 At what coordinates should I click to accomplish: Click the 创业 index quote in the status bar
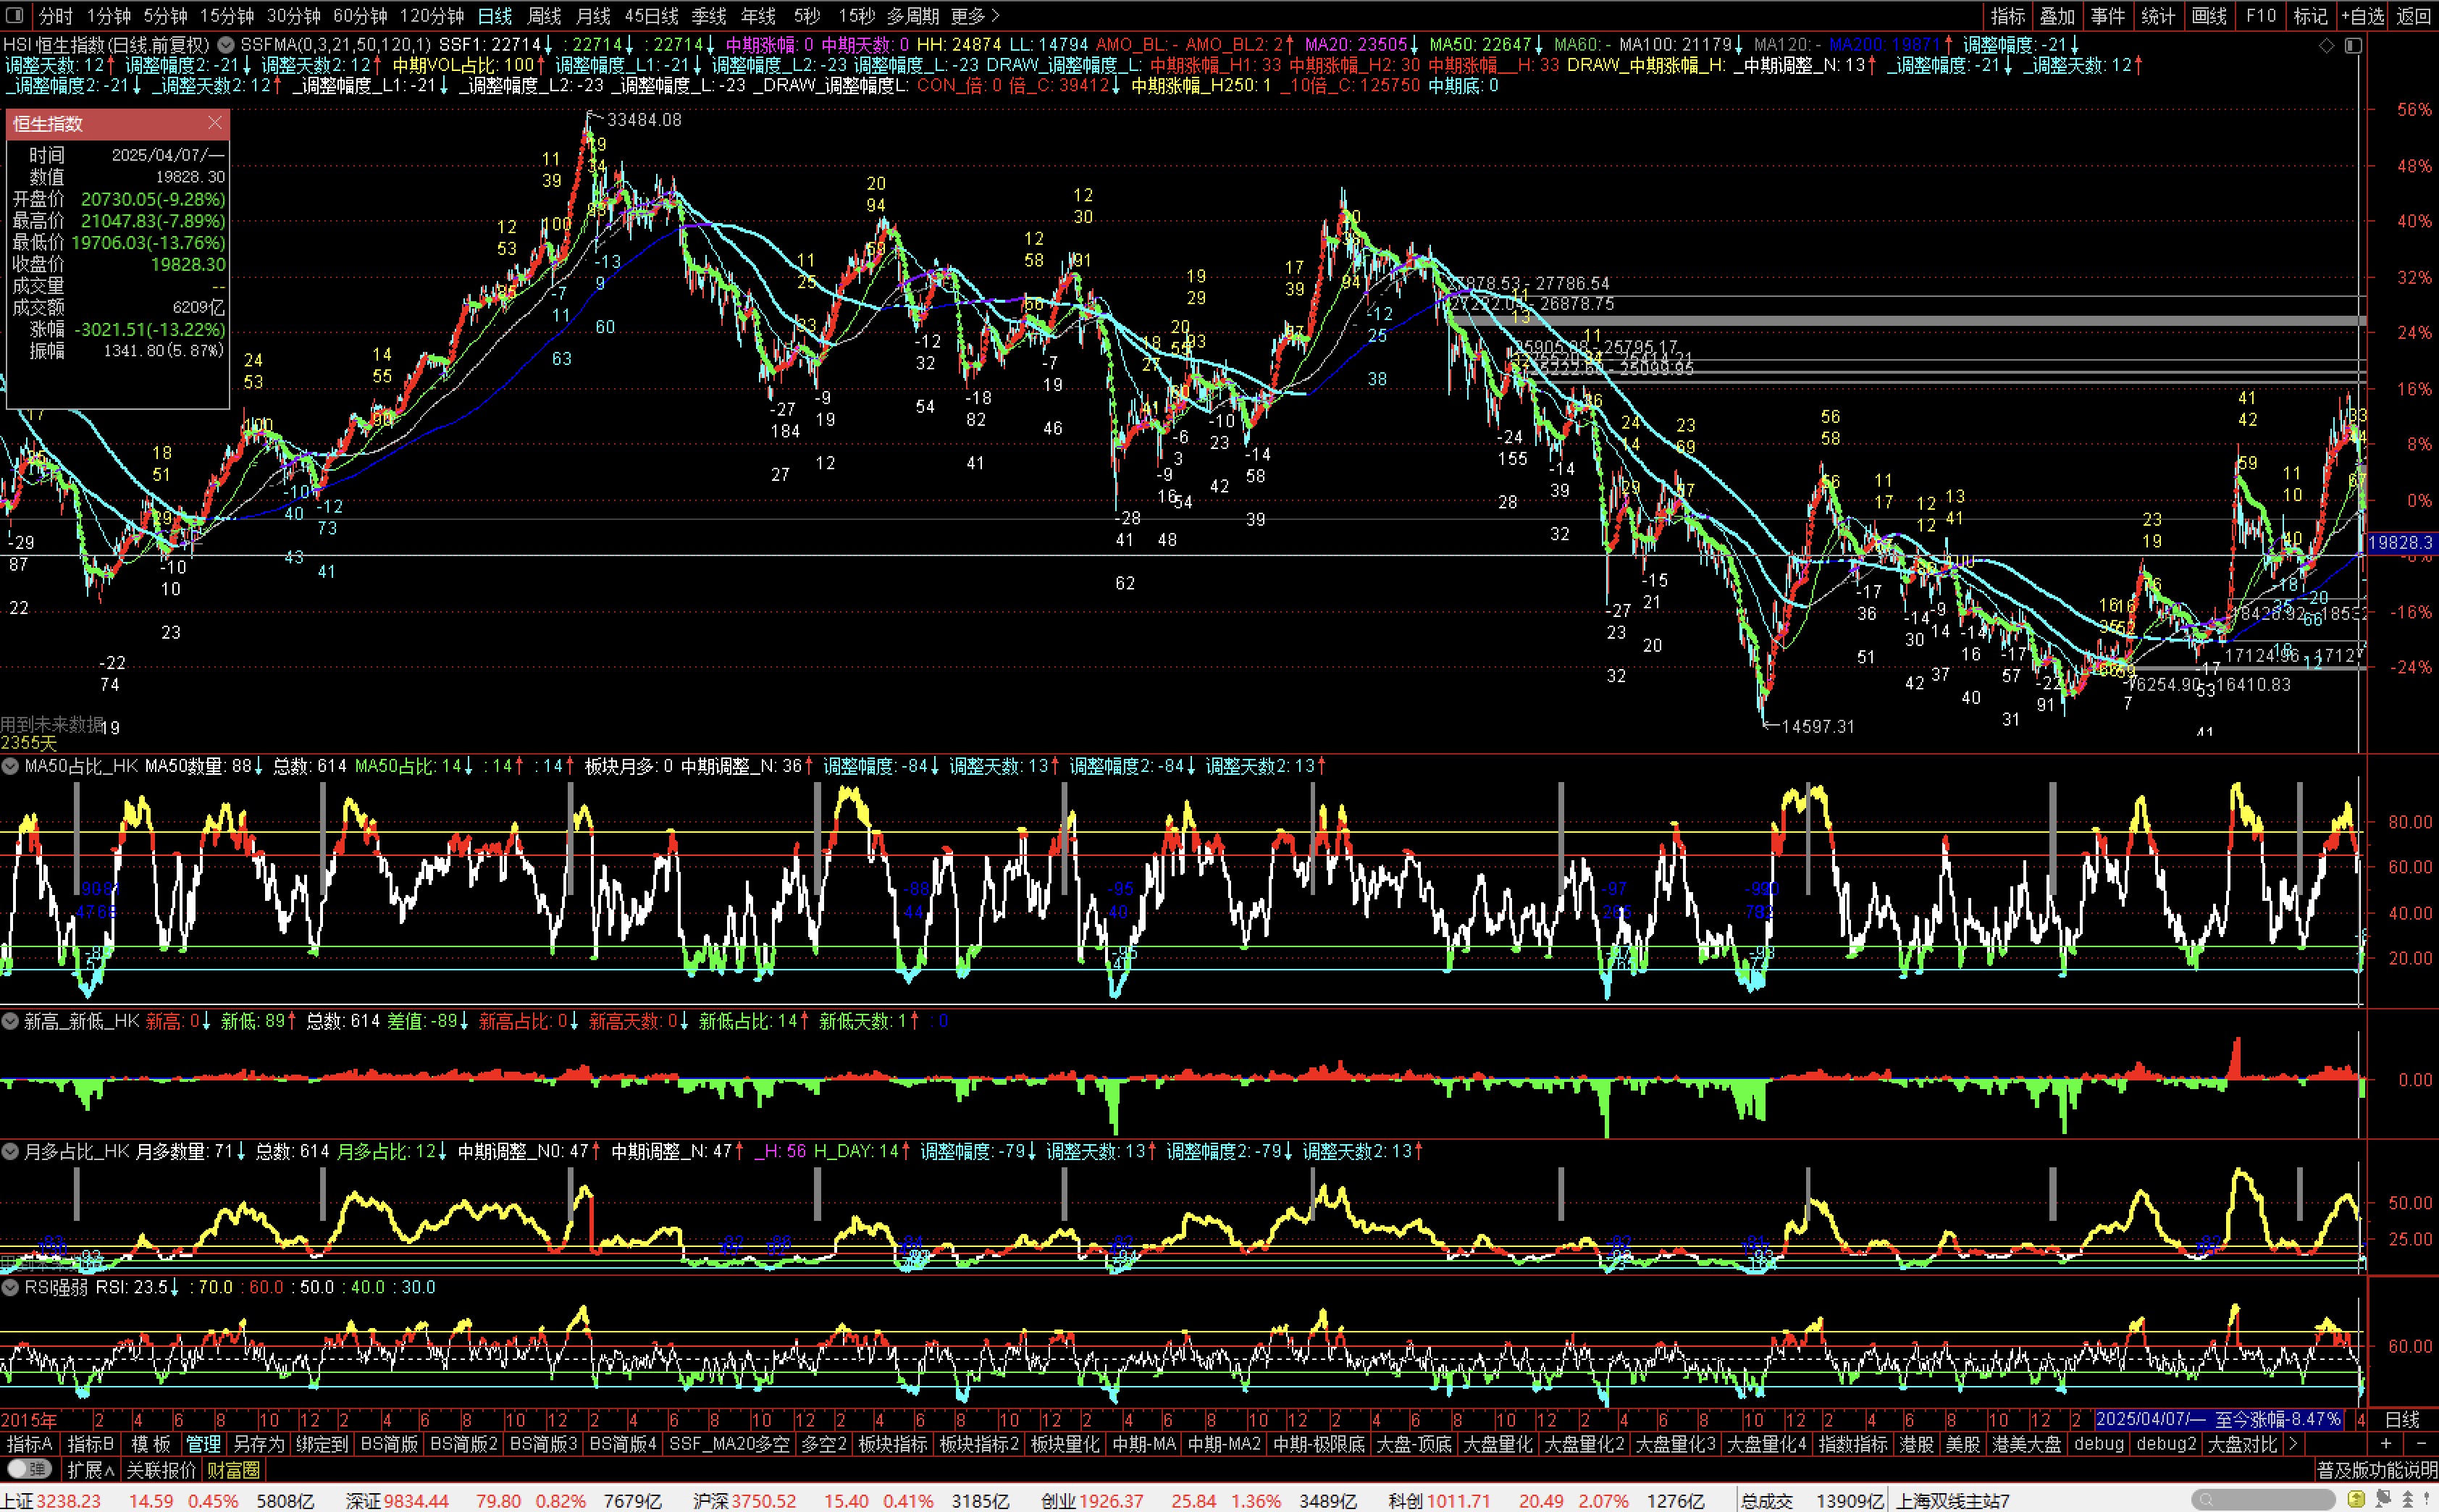tap(1198, 1500)
